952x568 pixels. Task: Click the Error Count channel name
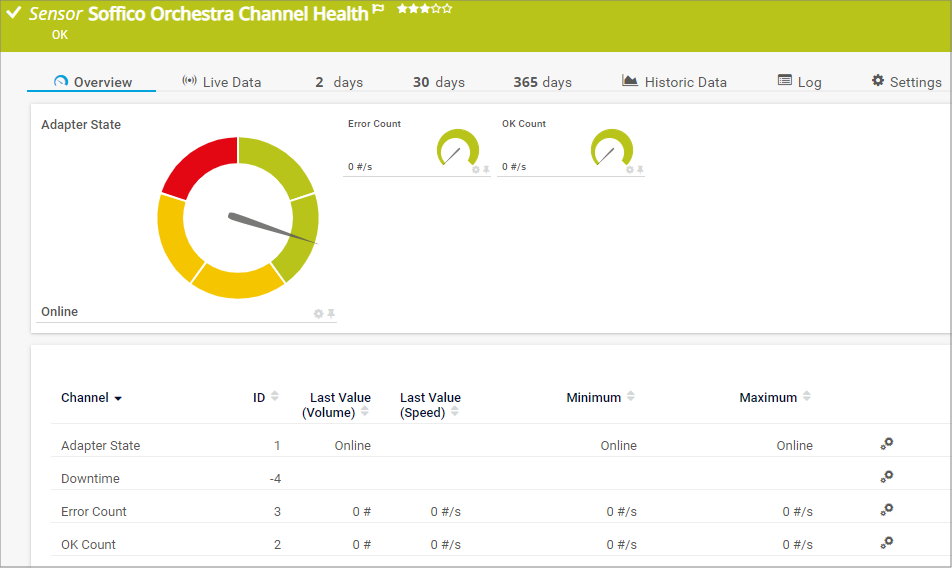(94, 512)
